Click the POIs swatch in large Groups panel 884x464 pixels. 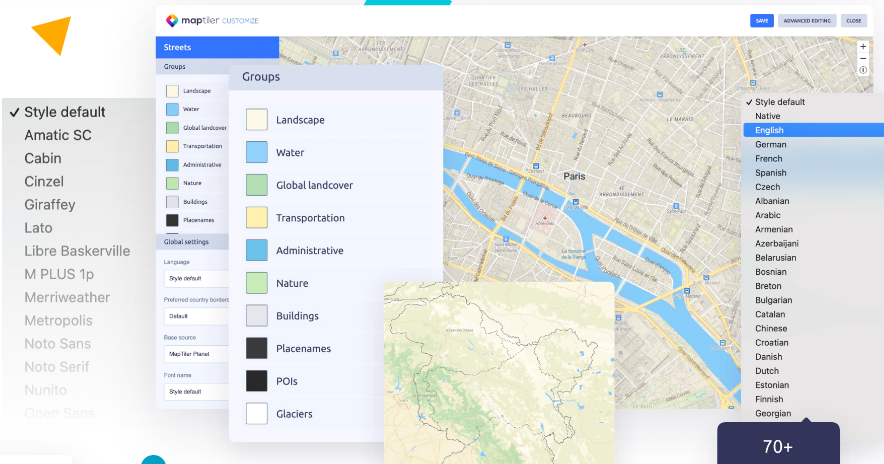pyautogui.click(x=257, y=381)
